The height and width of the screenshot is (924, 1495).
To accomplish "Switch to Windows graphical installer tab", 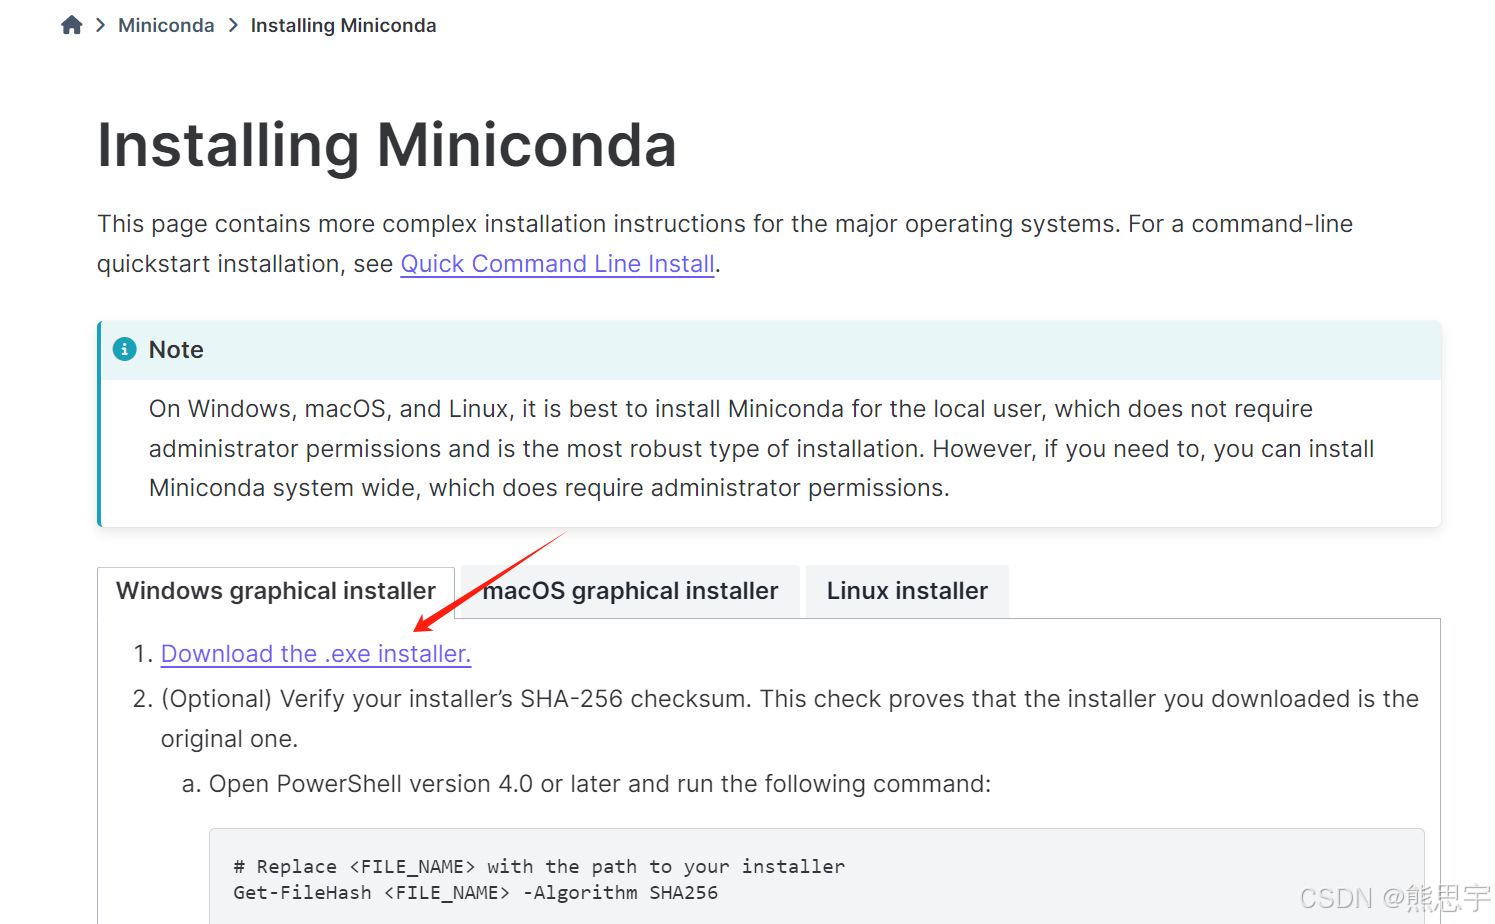I will pyautogui.click(x=276, y=591).
